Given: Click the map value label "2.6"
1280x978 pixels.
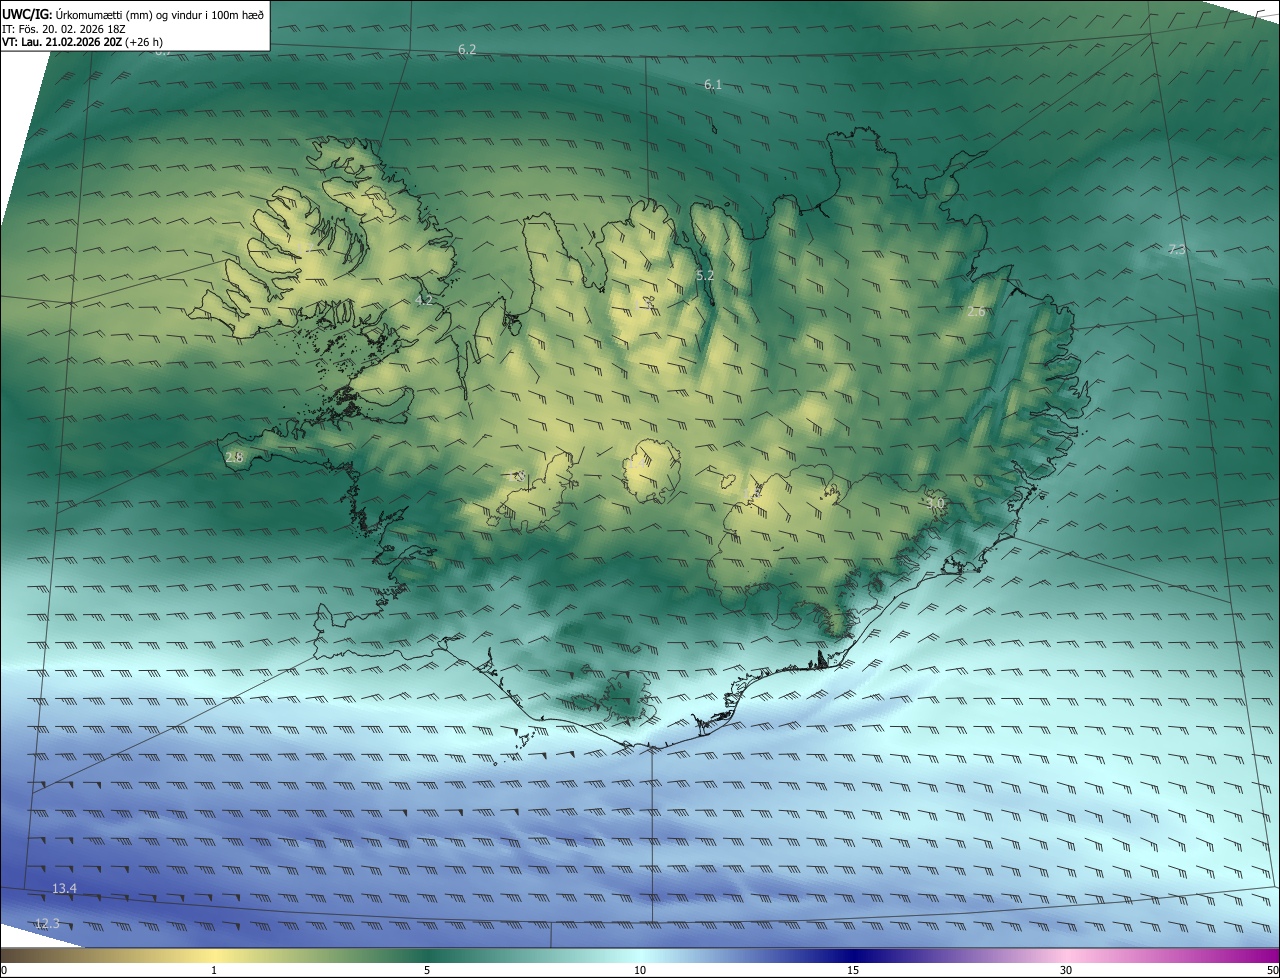Looking at the screenshot, I should click(977, 312).
